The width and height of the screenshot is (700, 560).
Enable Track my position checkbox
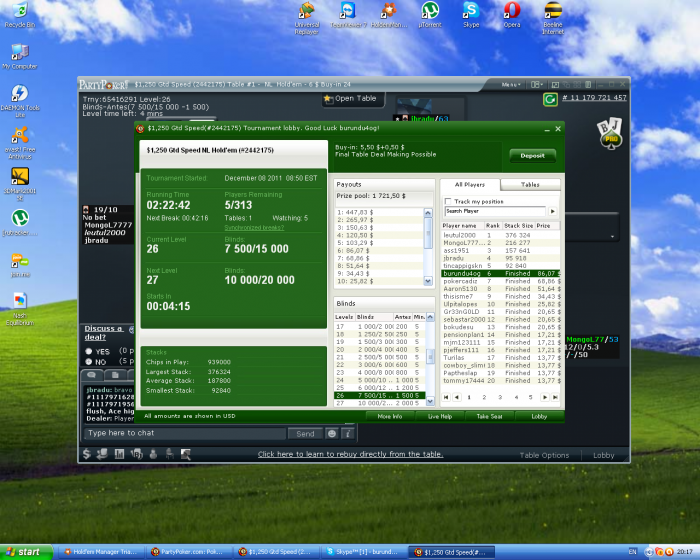pyautogui.click(x=448, y=201)
